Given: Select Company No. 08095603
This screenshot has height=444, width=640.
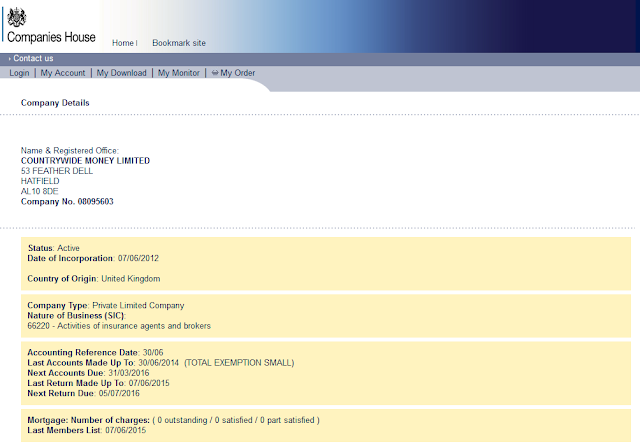Looking at the screenshot, I should (x=67, y=202).
